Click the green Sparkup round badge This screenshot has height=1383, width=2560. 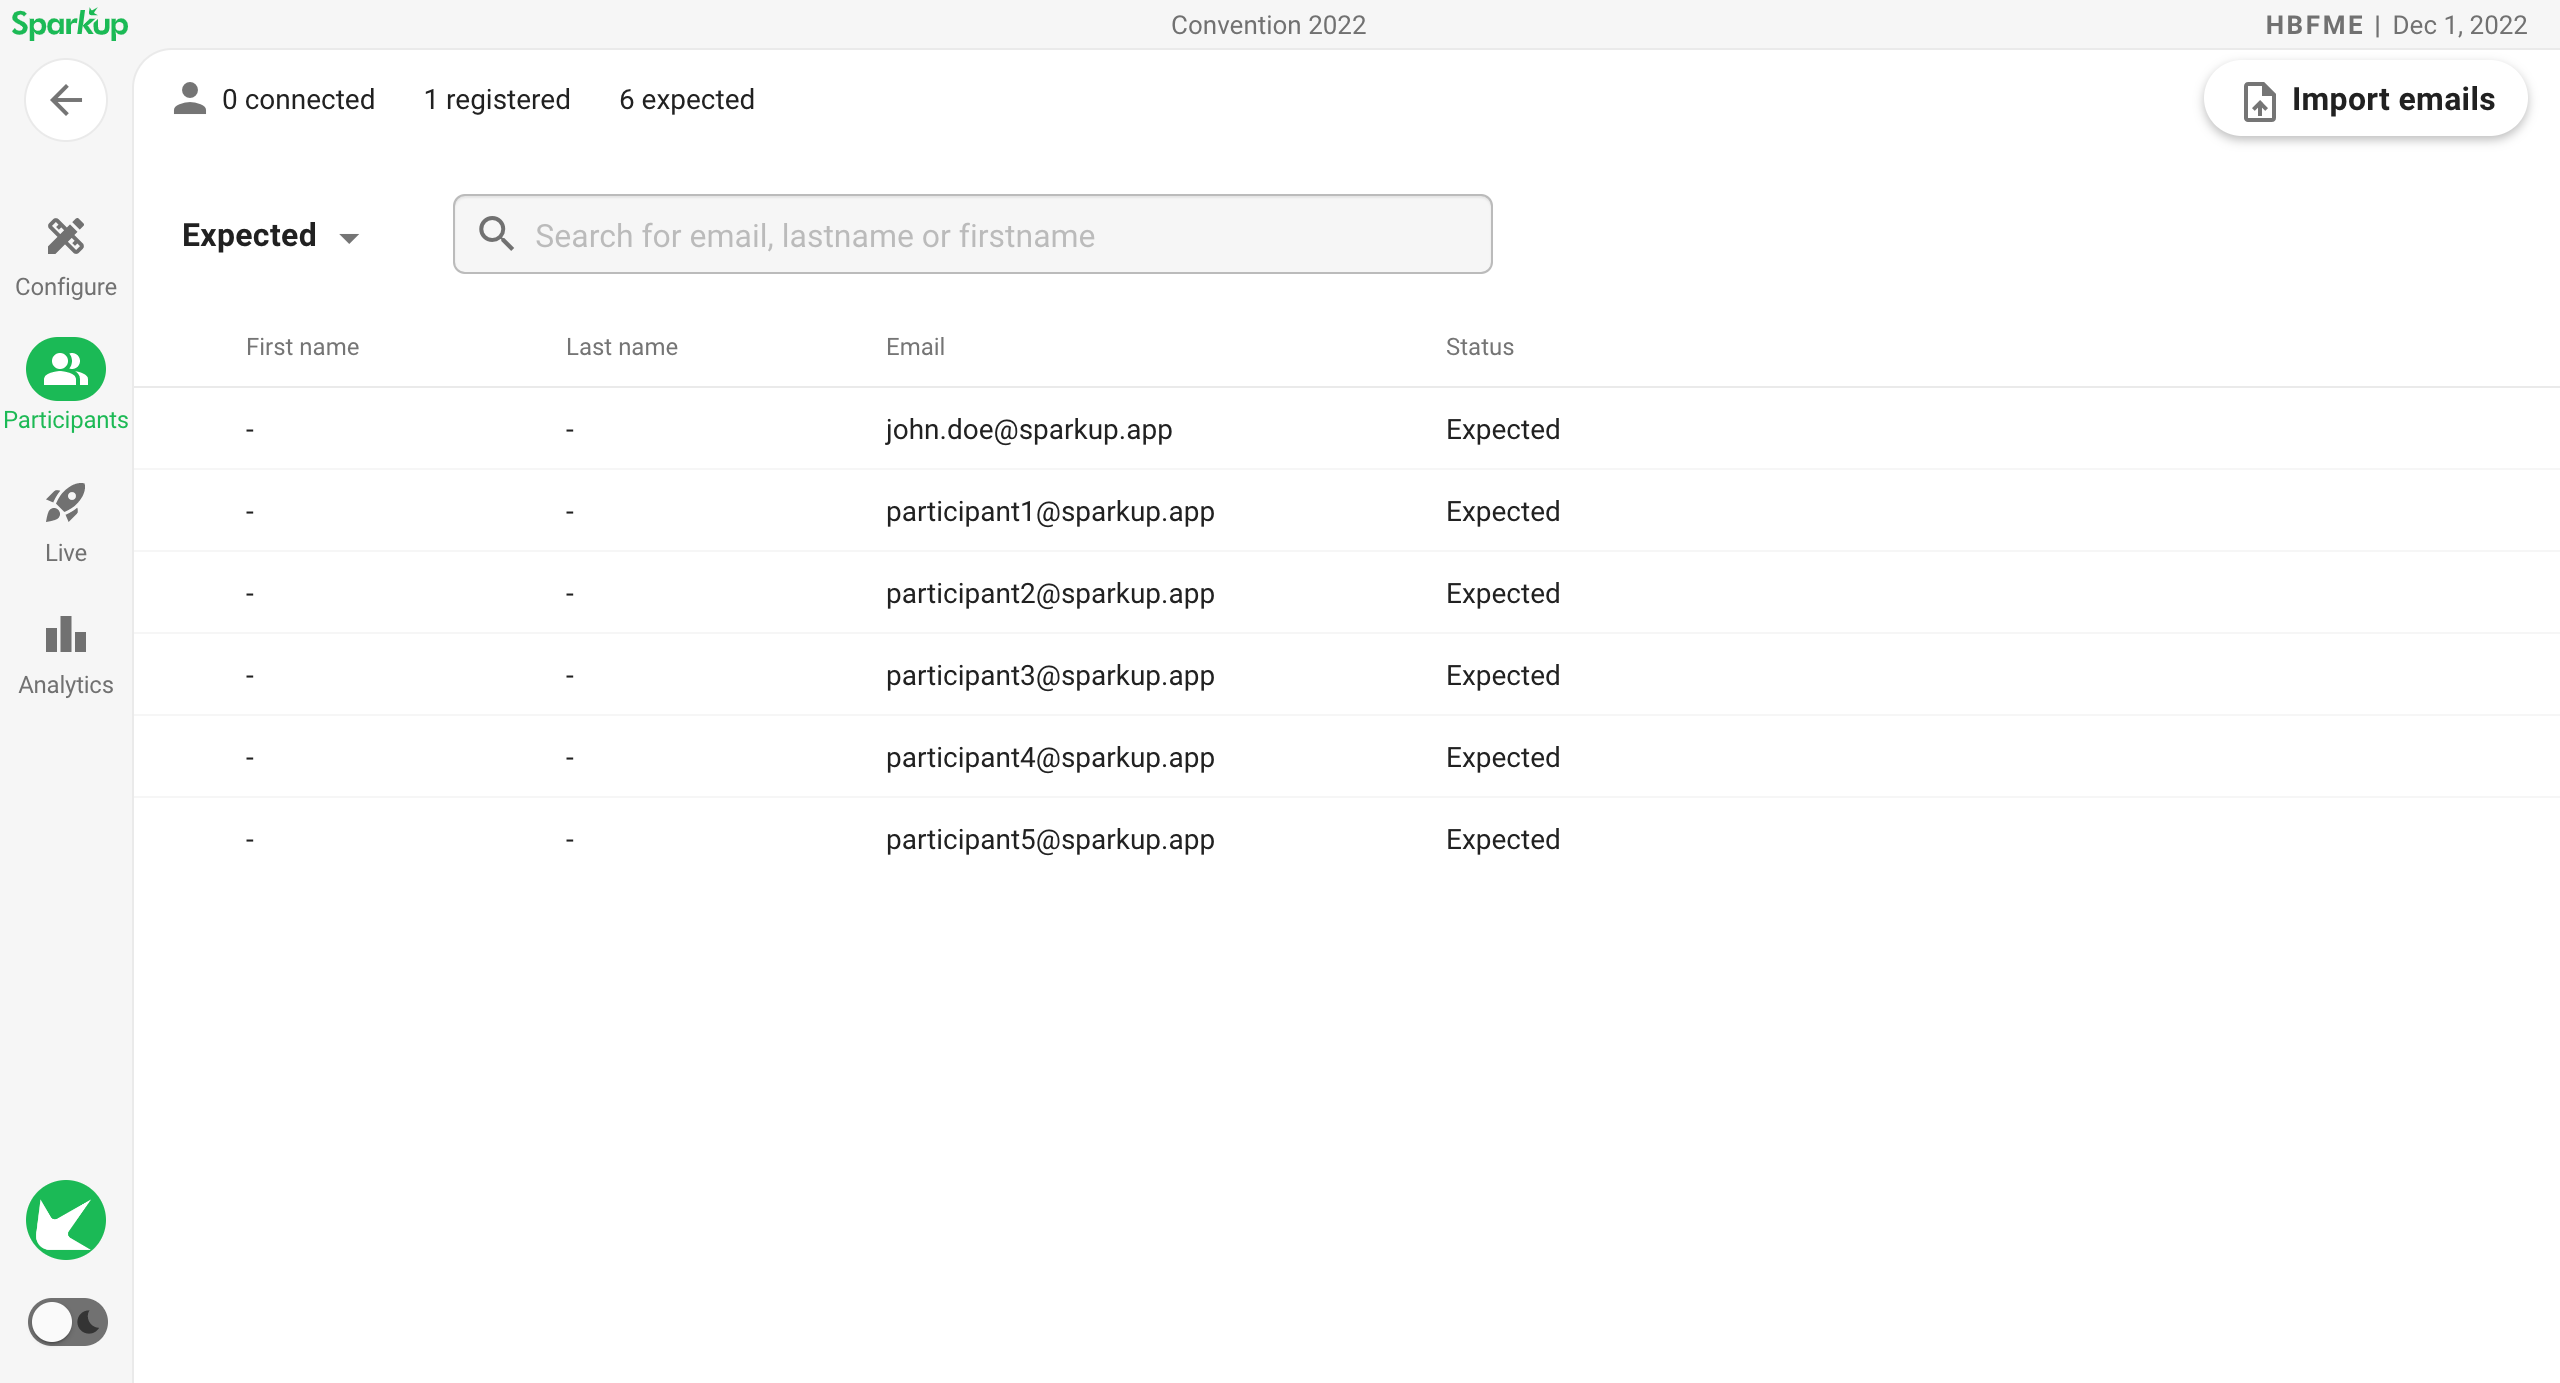pos(66,1220)
